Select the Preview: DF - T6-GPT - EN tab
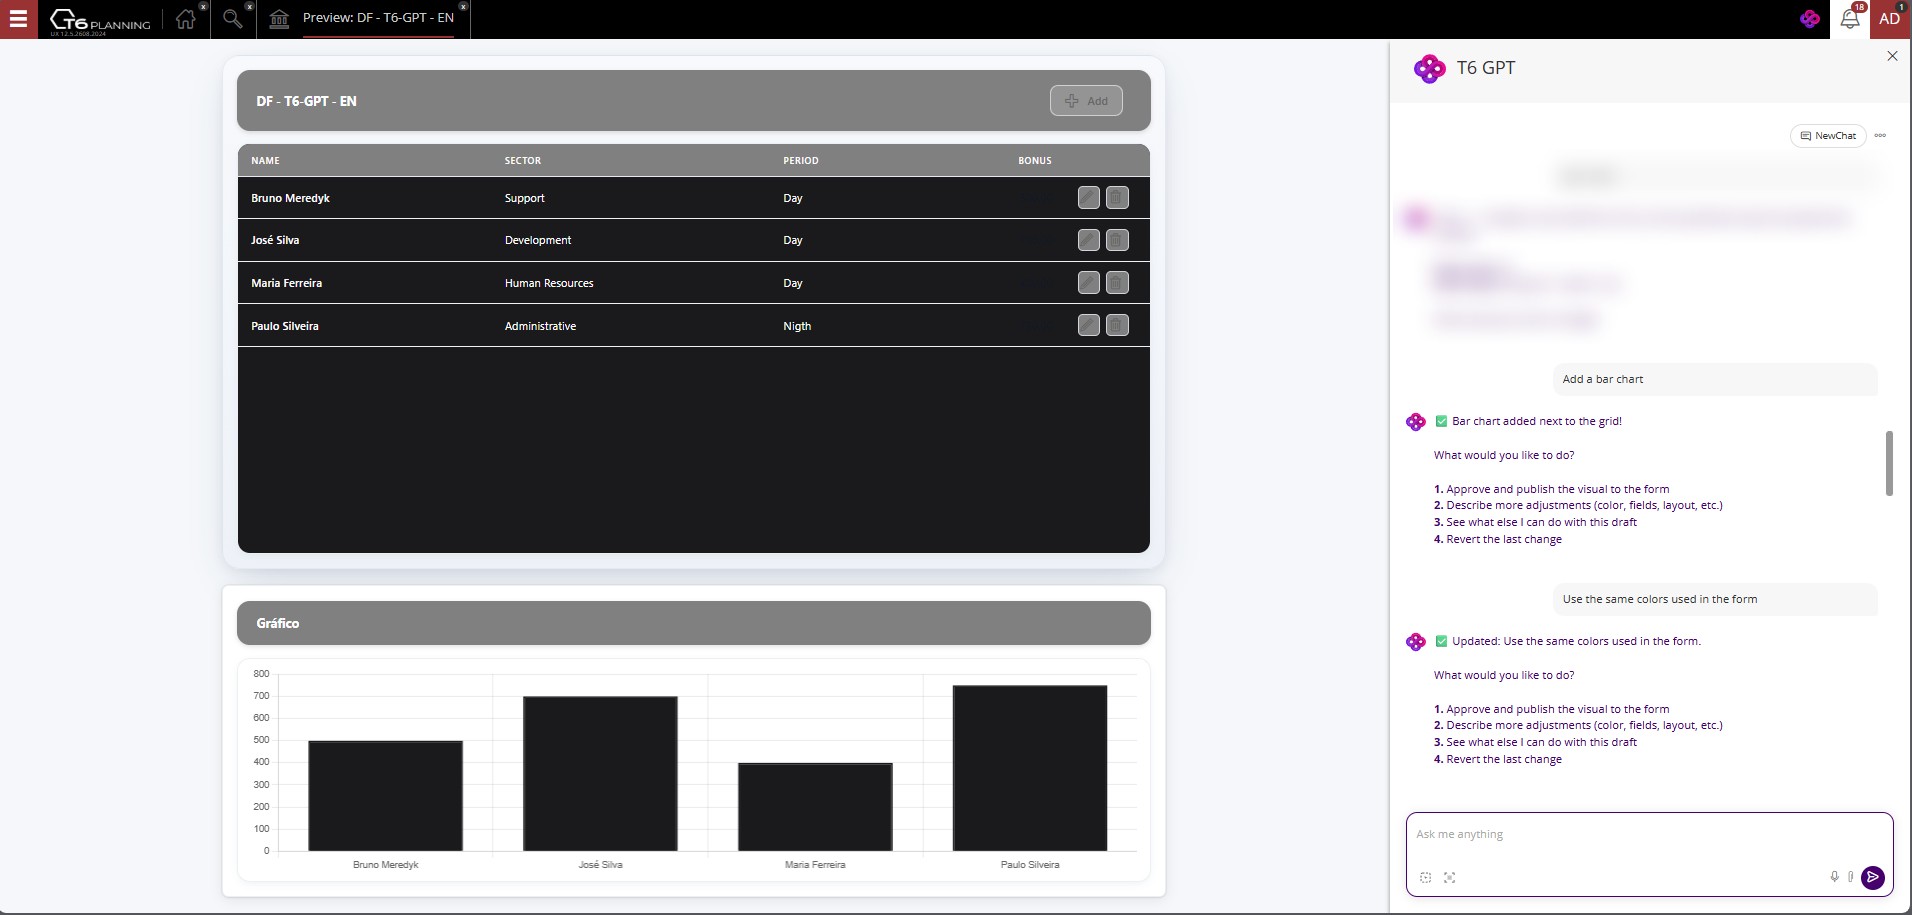The image size is (1912, 915). click(x=378, y=18)
